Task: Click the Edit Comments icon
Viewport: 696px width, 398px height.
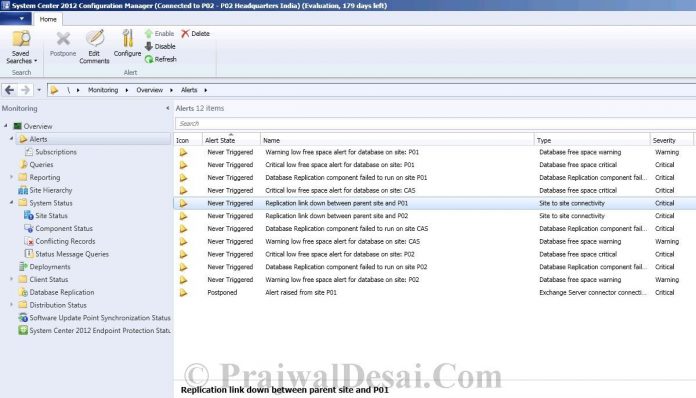Action: click(x=95, y=39)
